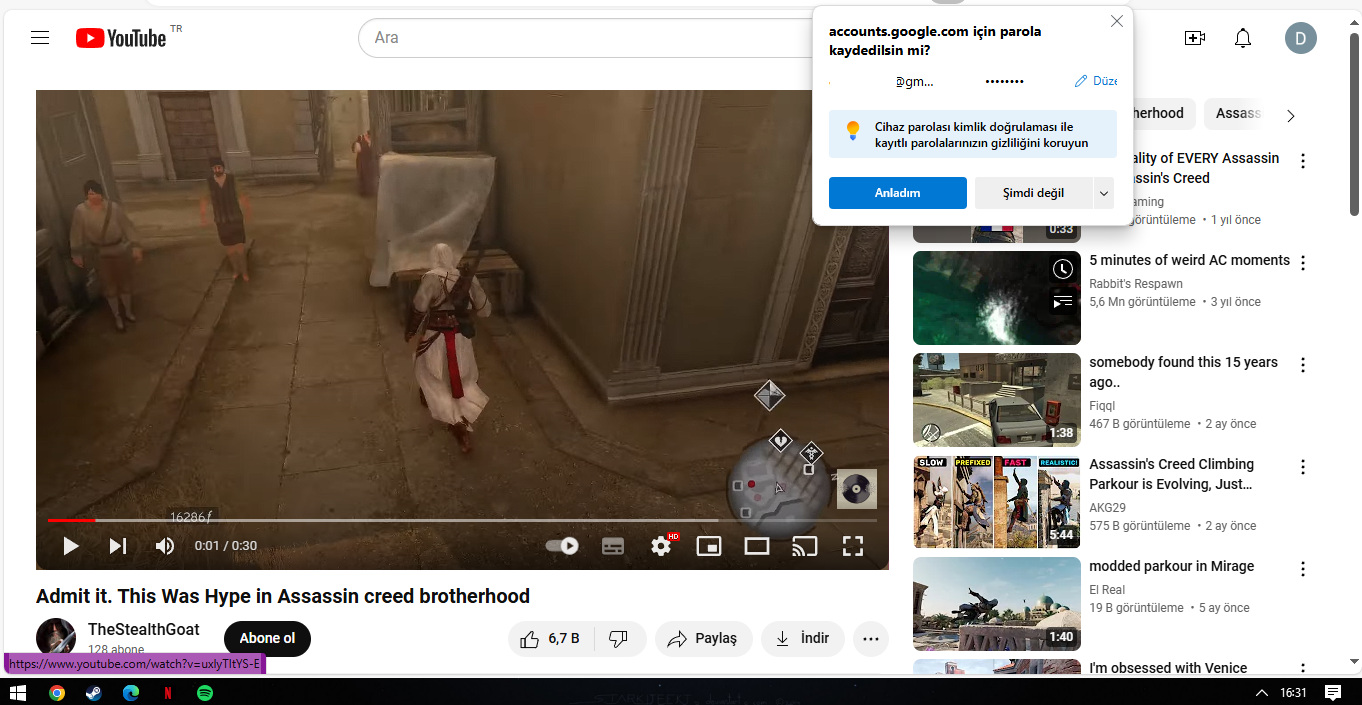The width and height of the screenshot is (1362, 705).
Task: Open TheStealthGoat channel avatar
Action: 56,637
